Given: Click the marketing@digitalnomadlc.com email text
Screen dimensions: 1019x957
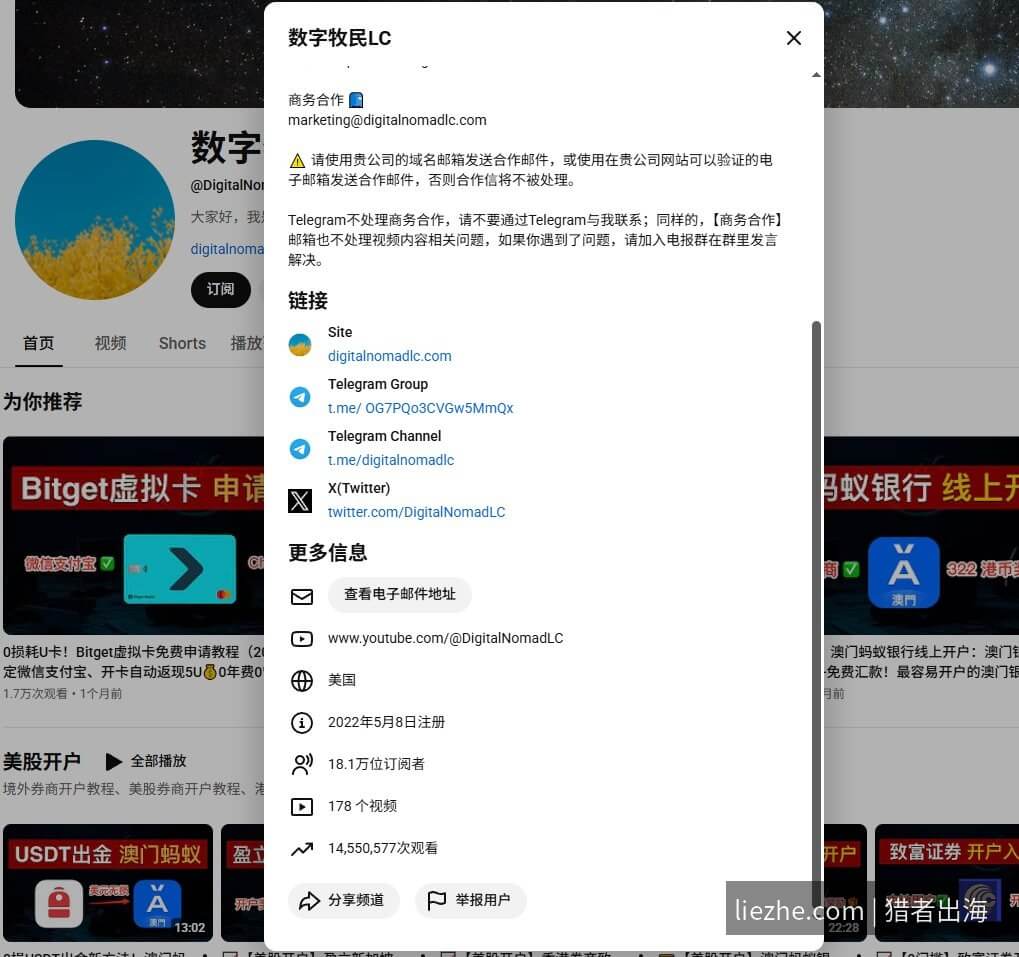Looking at the screenshot, I should 387,120.
